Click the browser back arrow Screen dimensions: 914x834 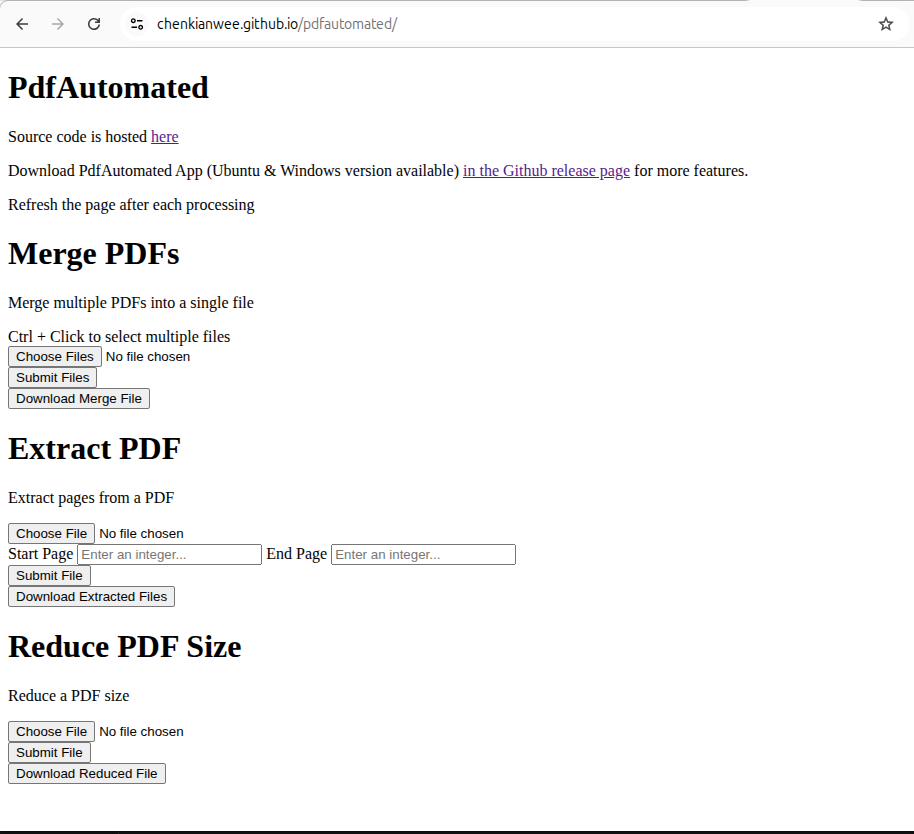click(x=22, y=24)
